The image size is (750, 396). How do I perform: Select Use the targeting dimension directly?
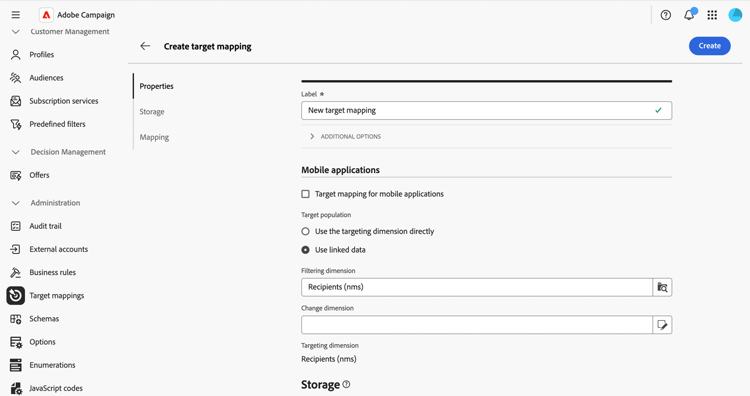[305, 231]
